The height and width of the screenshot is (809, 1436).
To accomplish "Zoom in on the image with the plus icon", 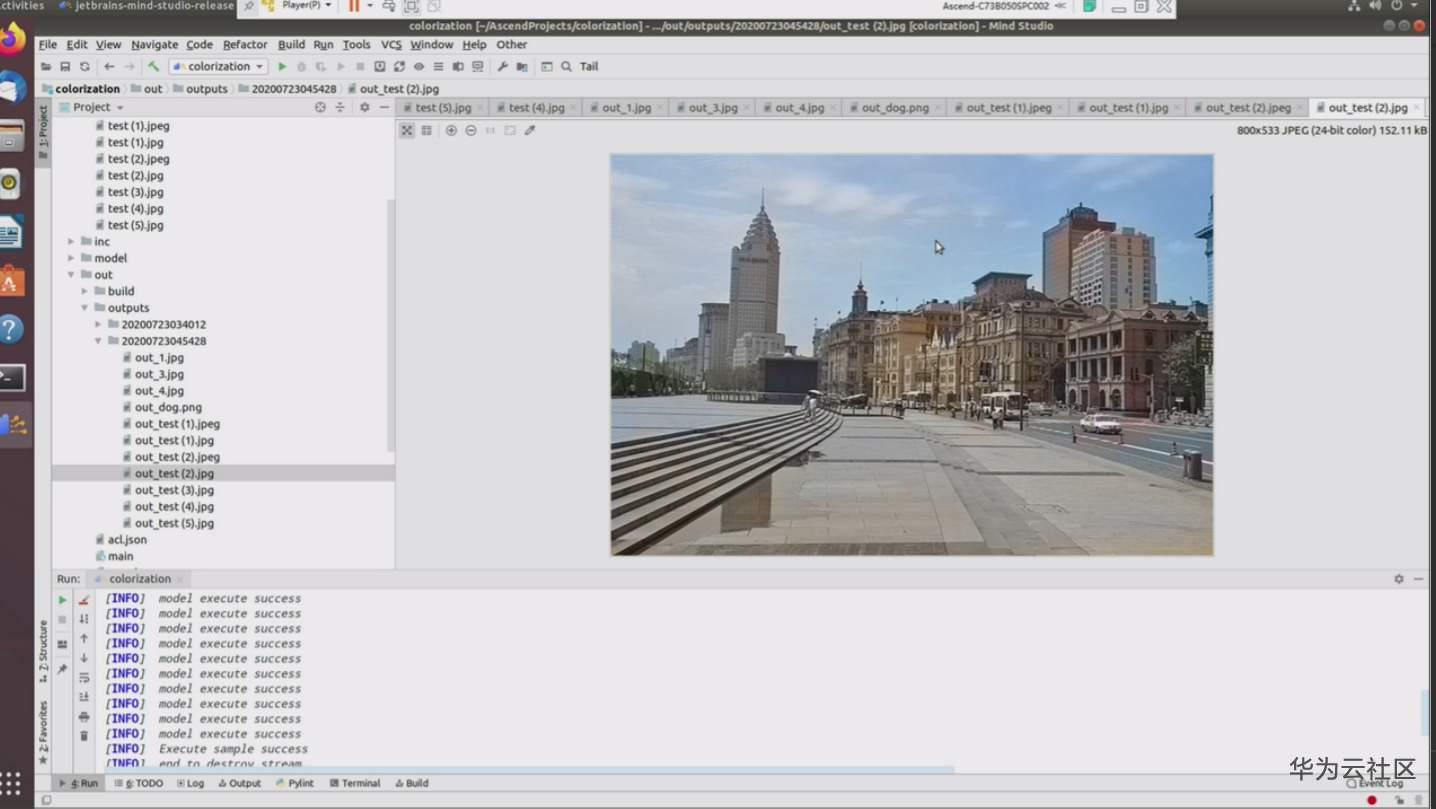I will (451, 131).
